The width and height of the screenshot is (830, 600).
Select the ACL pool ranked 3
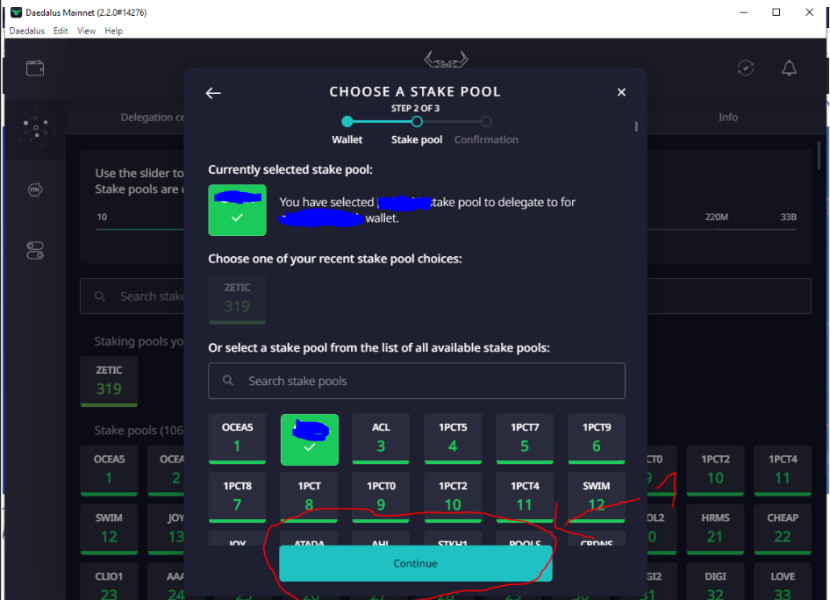(381, 438)
